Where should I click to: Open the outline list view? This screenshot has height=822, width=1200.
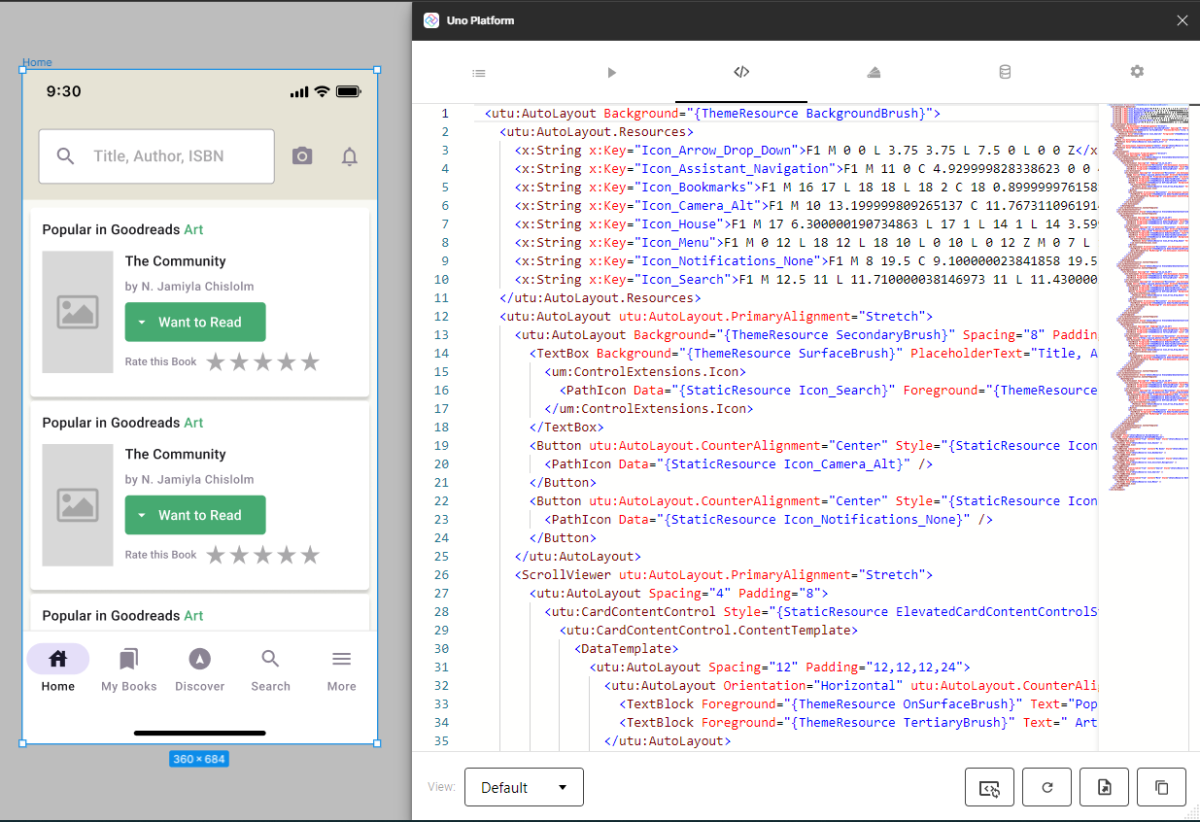[479, 72]
